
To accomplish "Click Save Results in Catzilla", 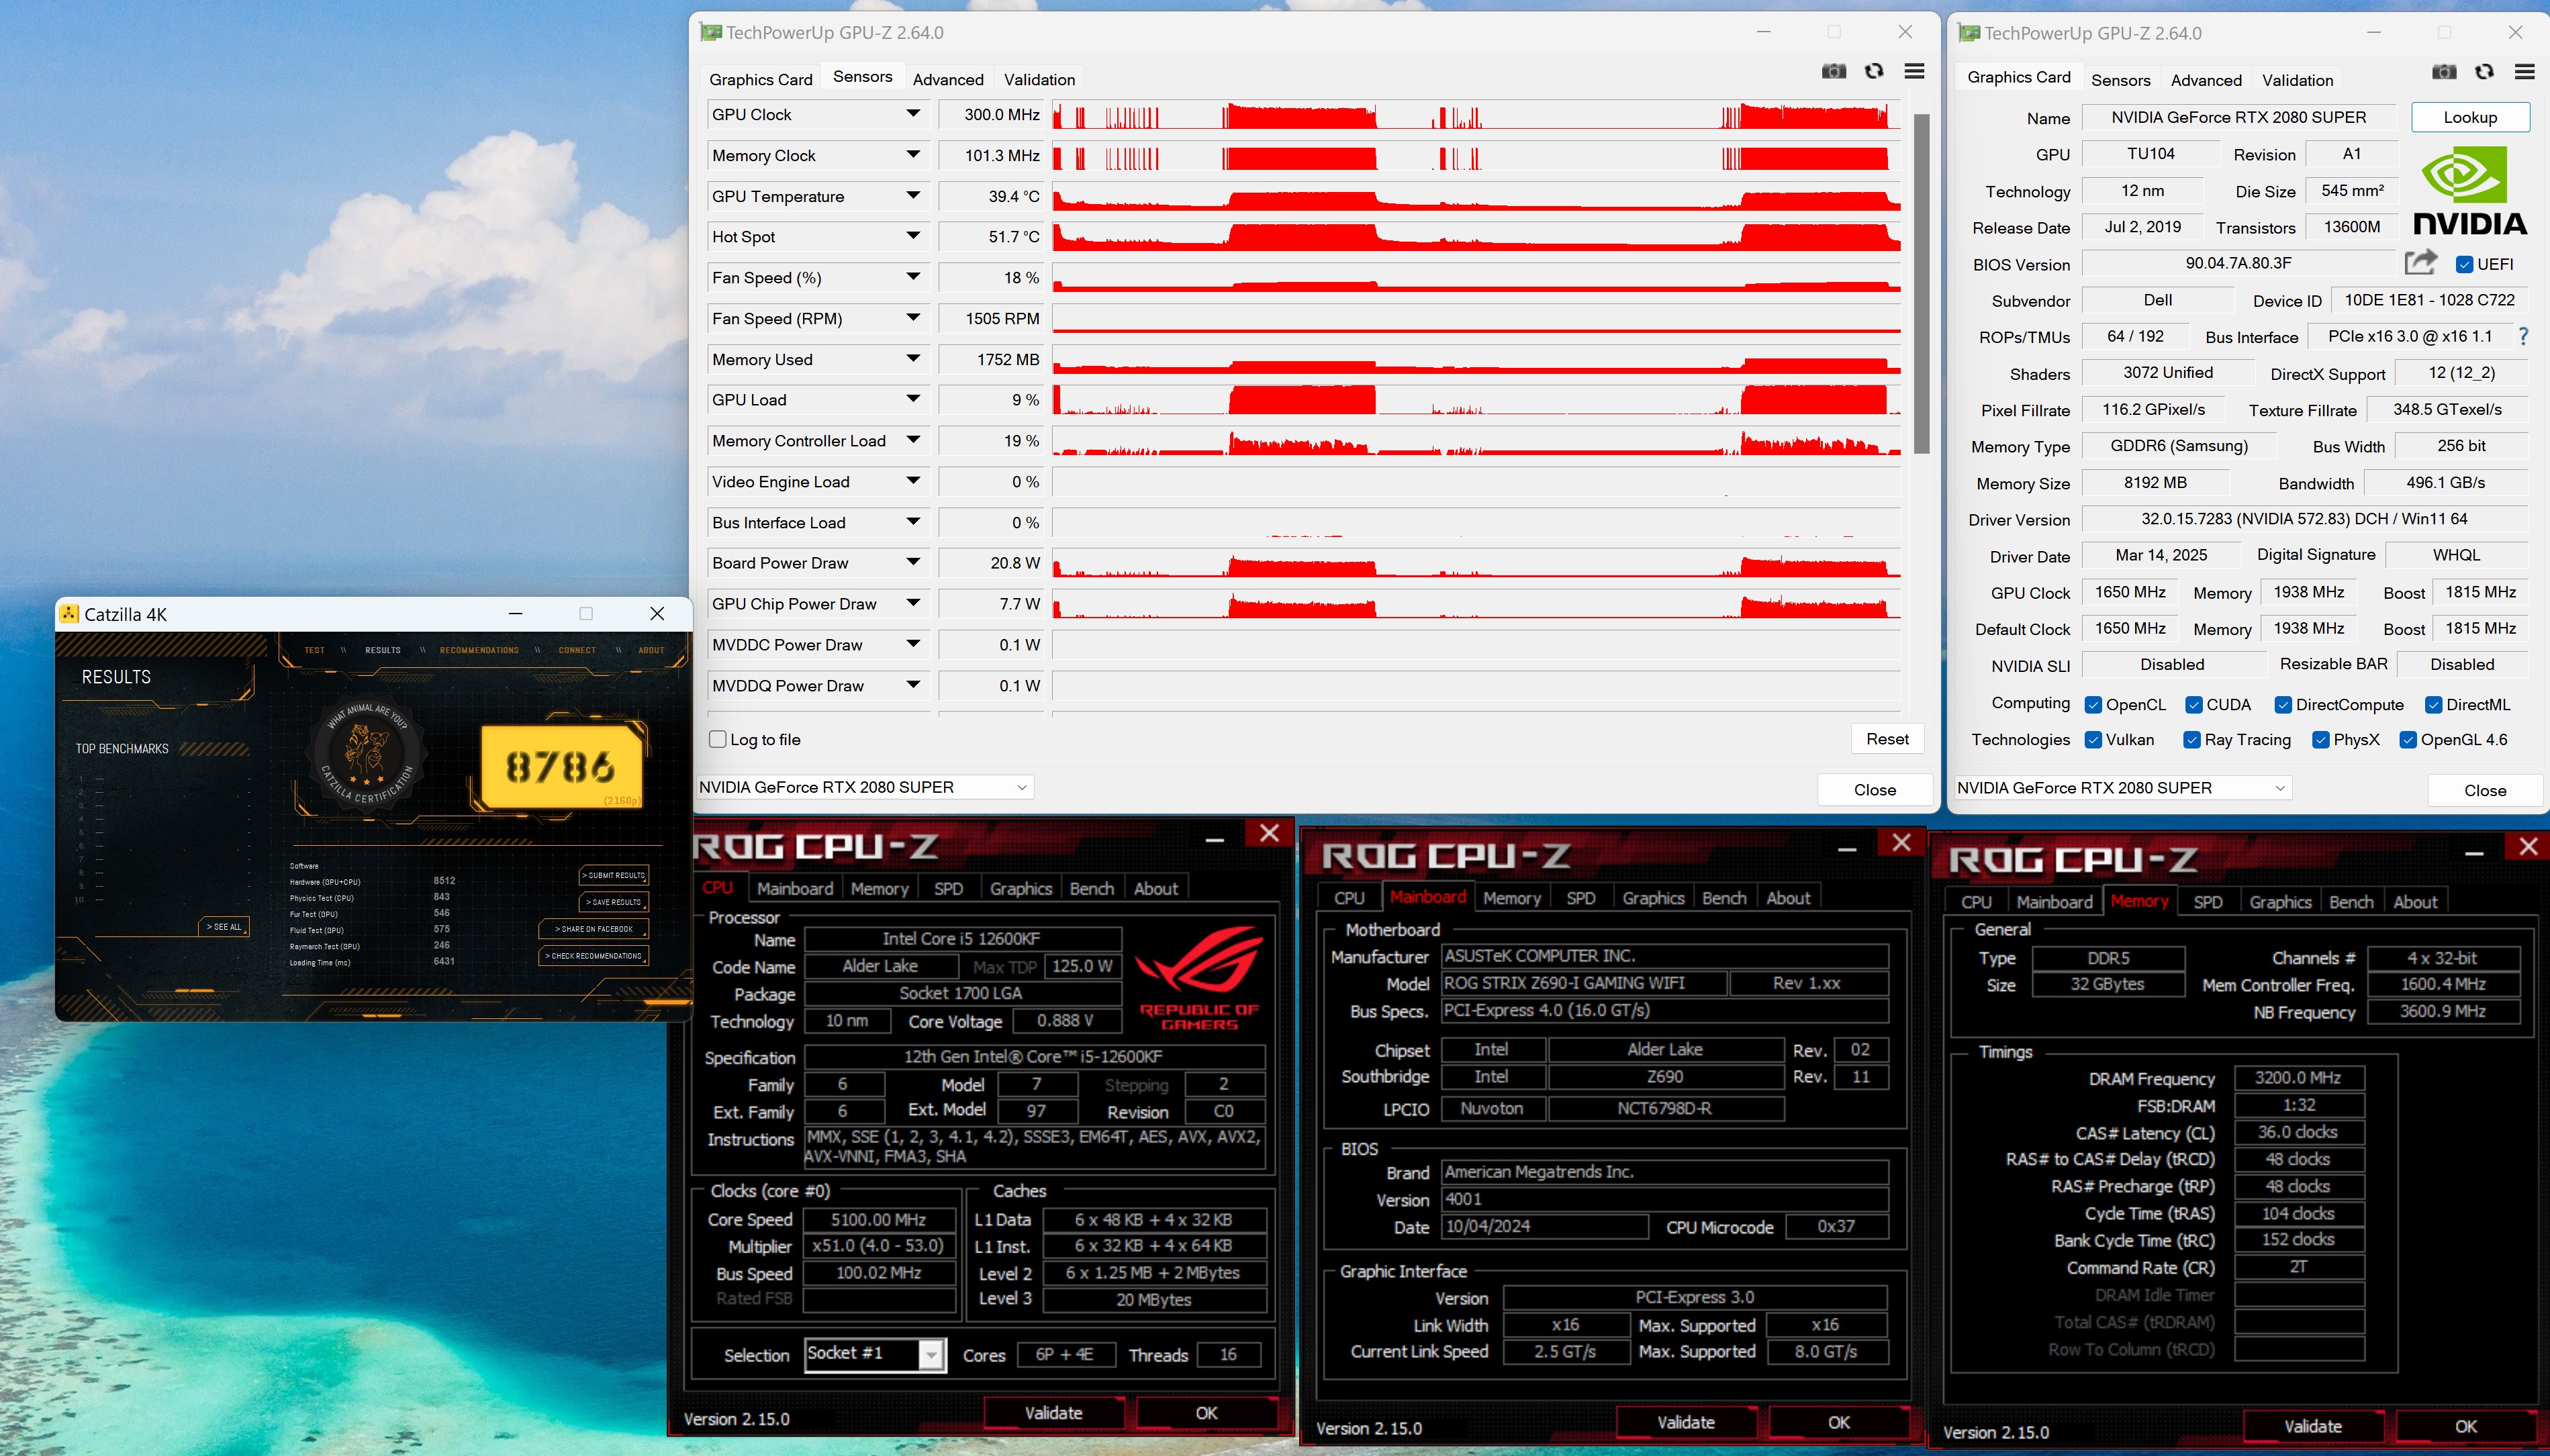I will tap(613, 902).
